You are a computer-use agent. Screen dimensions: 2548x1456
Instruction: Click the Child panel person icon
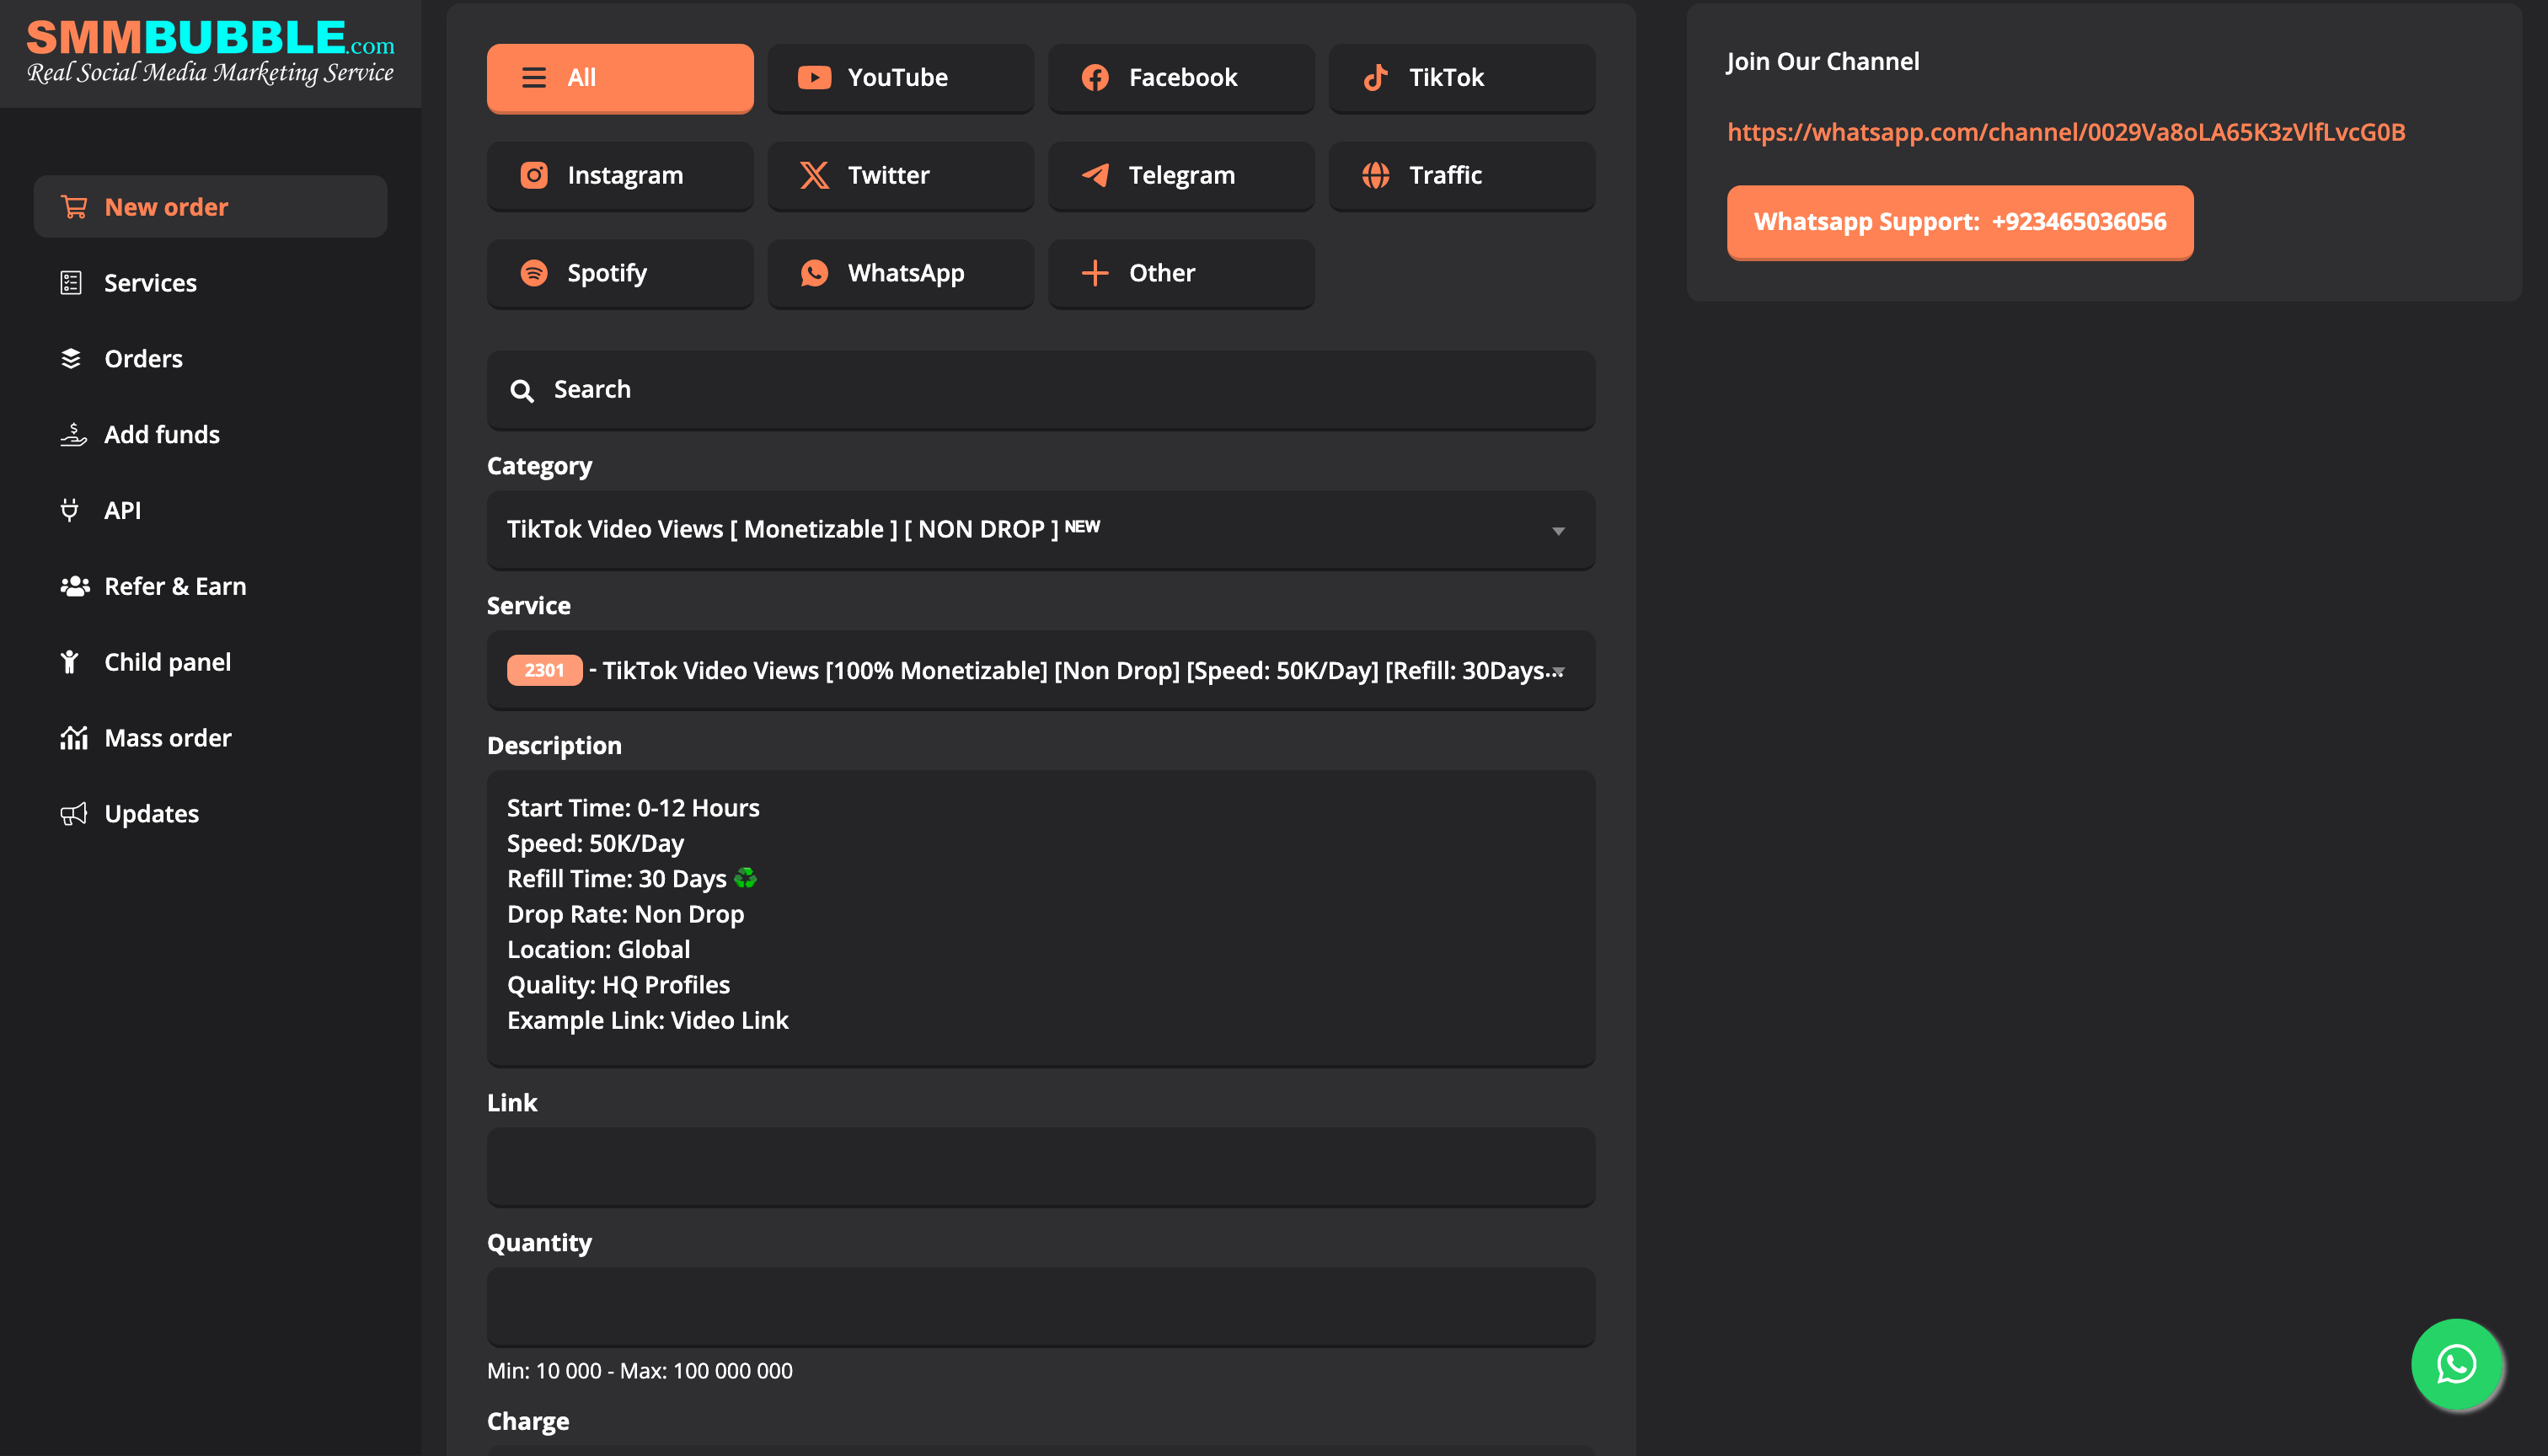[70, 662]
